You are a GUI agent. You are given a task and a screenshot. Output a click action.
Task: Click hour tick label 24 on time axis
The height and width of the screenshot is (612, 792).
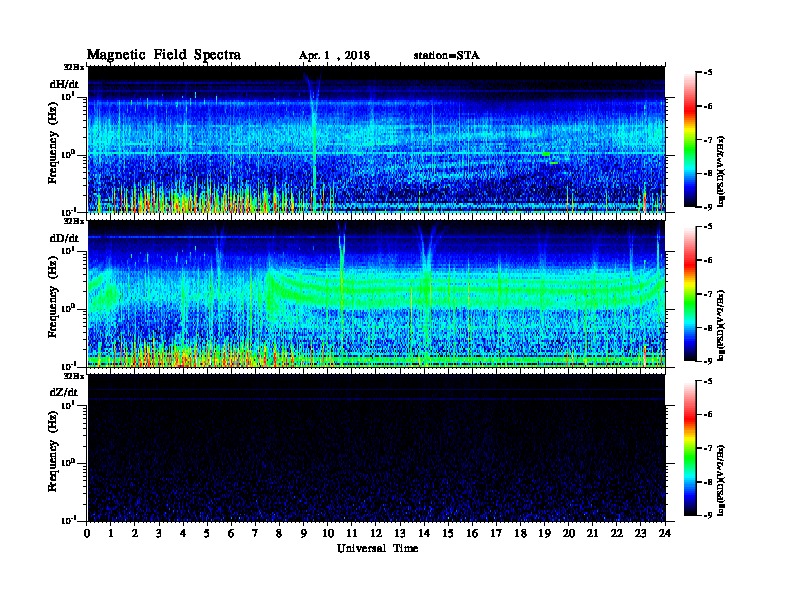pos(665,533)
